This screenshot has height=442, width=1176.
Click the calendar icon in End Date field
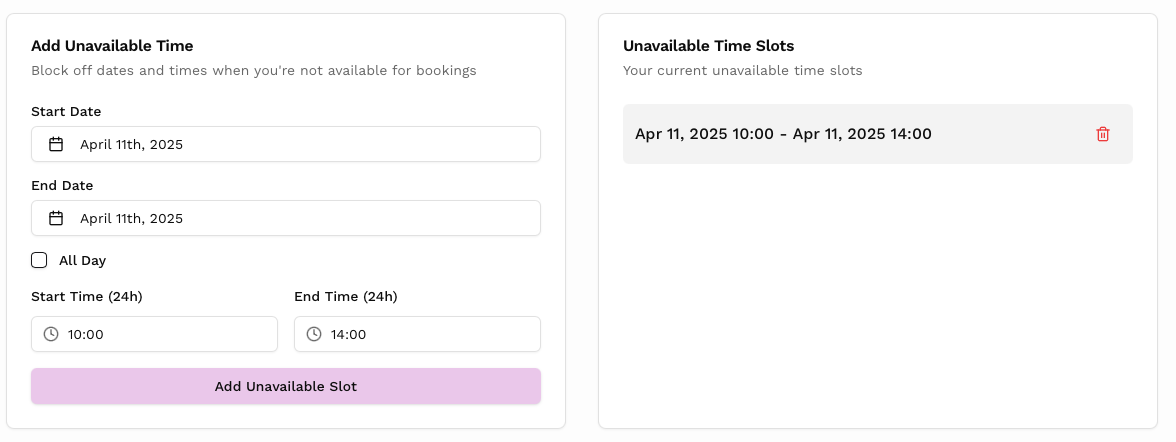pos(56,218)
